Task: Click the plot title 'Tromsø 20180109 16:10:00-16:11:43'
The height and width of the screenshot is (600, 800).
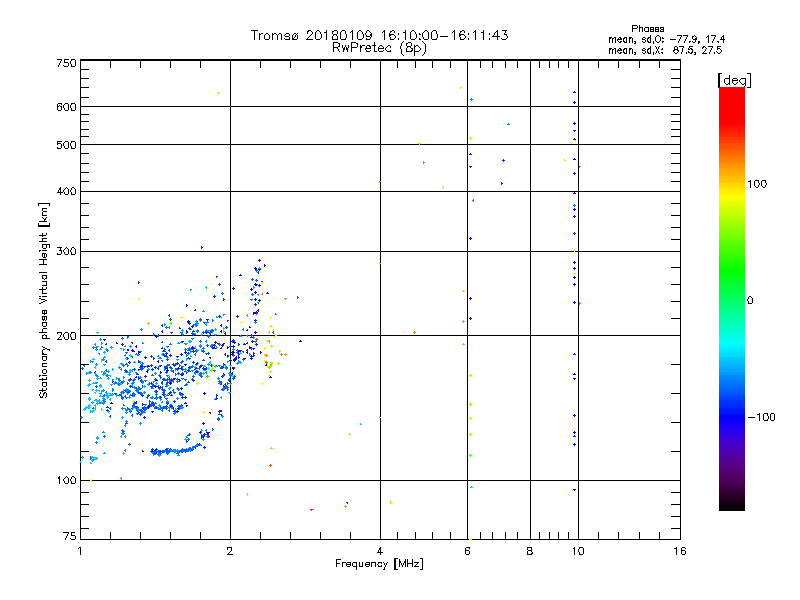Action: point(379,35)
